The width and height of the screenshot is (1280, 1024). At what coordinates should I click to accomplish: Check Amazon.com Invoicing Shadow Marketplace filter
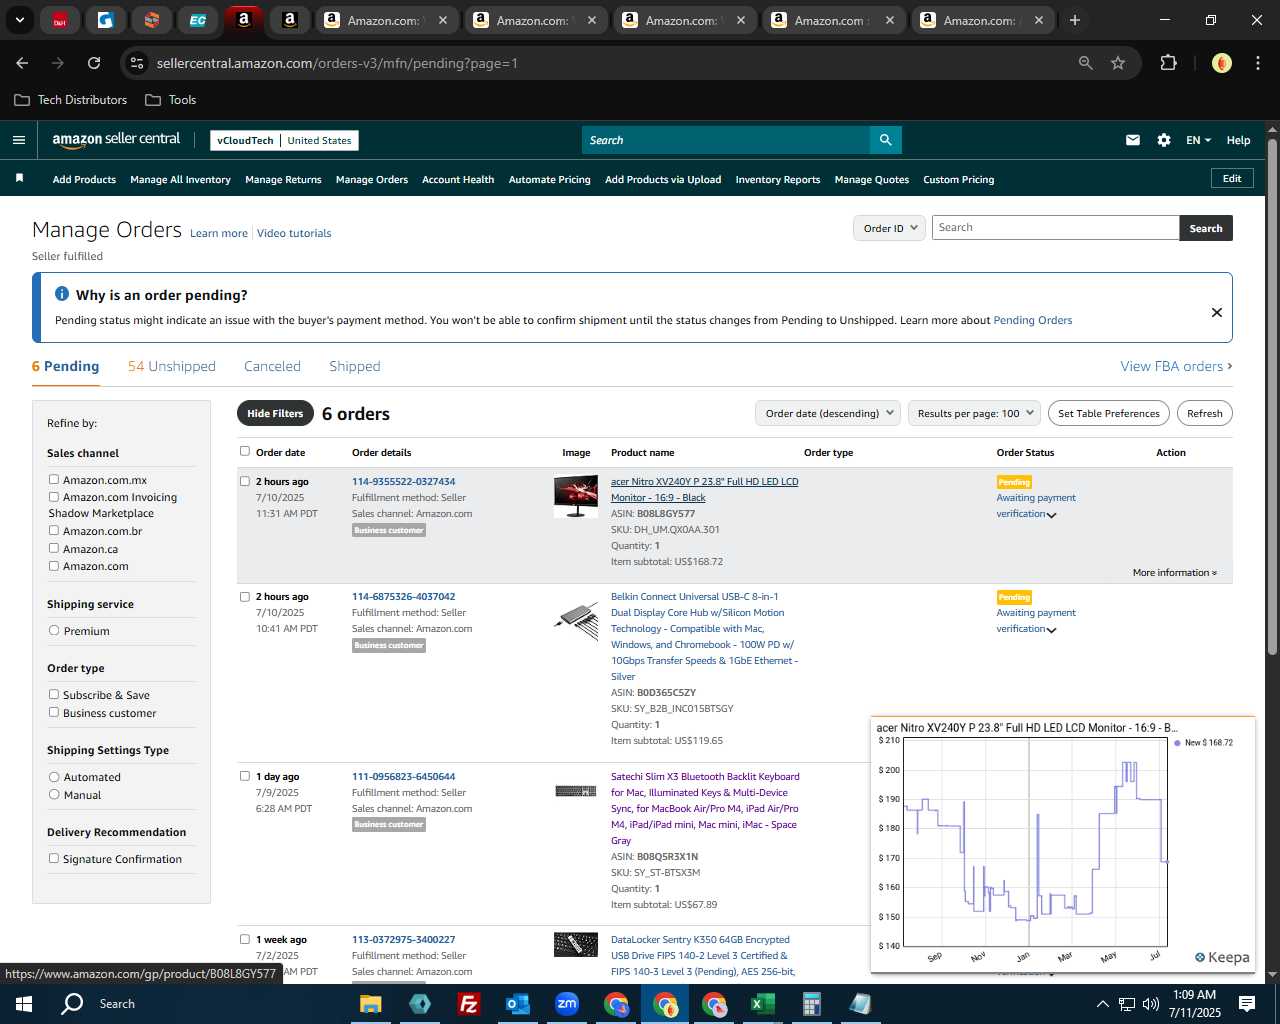54,497
